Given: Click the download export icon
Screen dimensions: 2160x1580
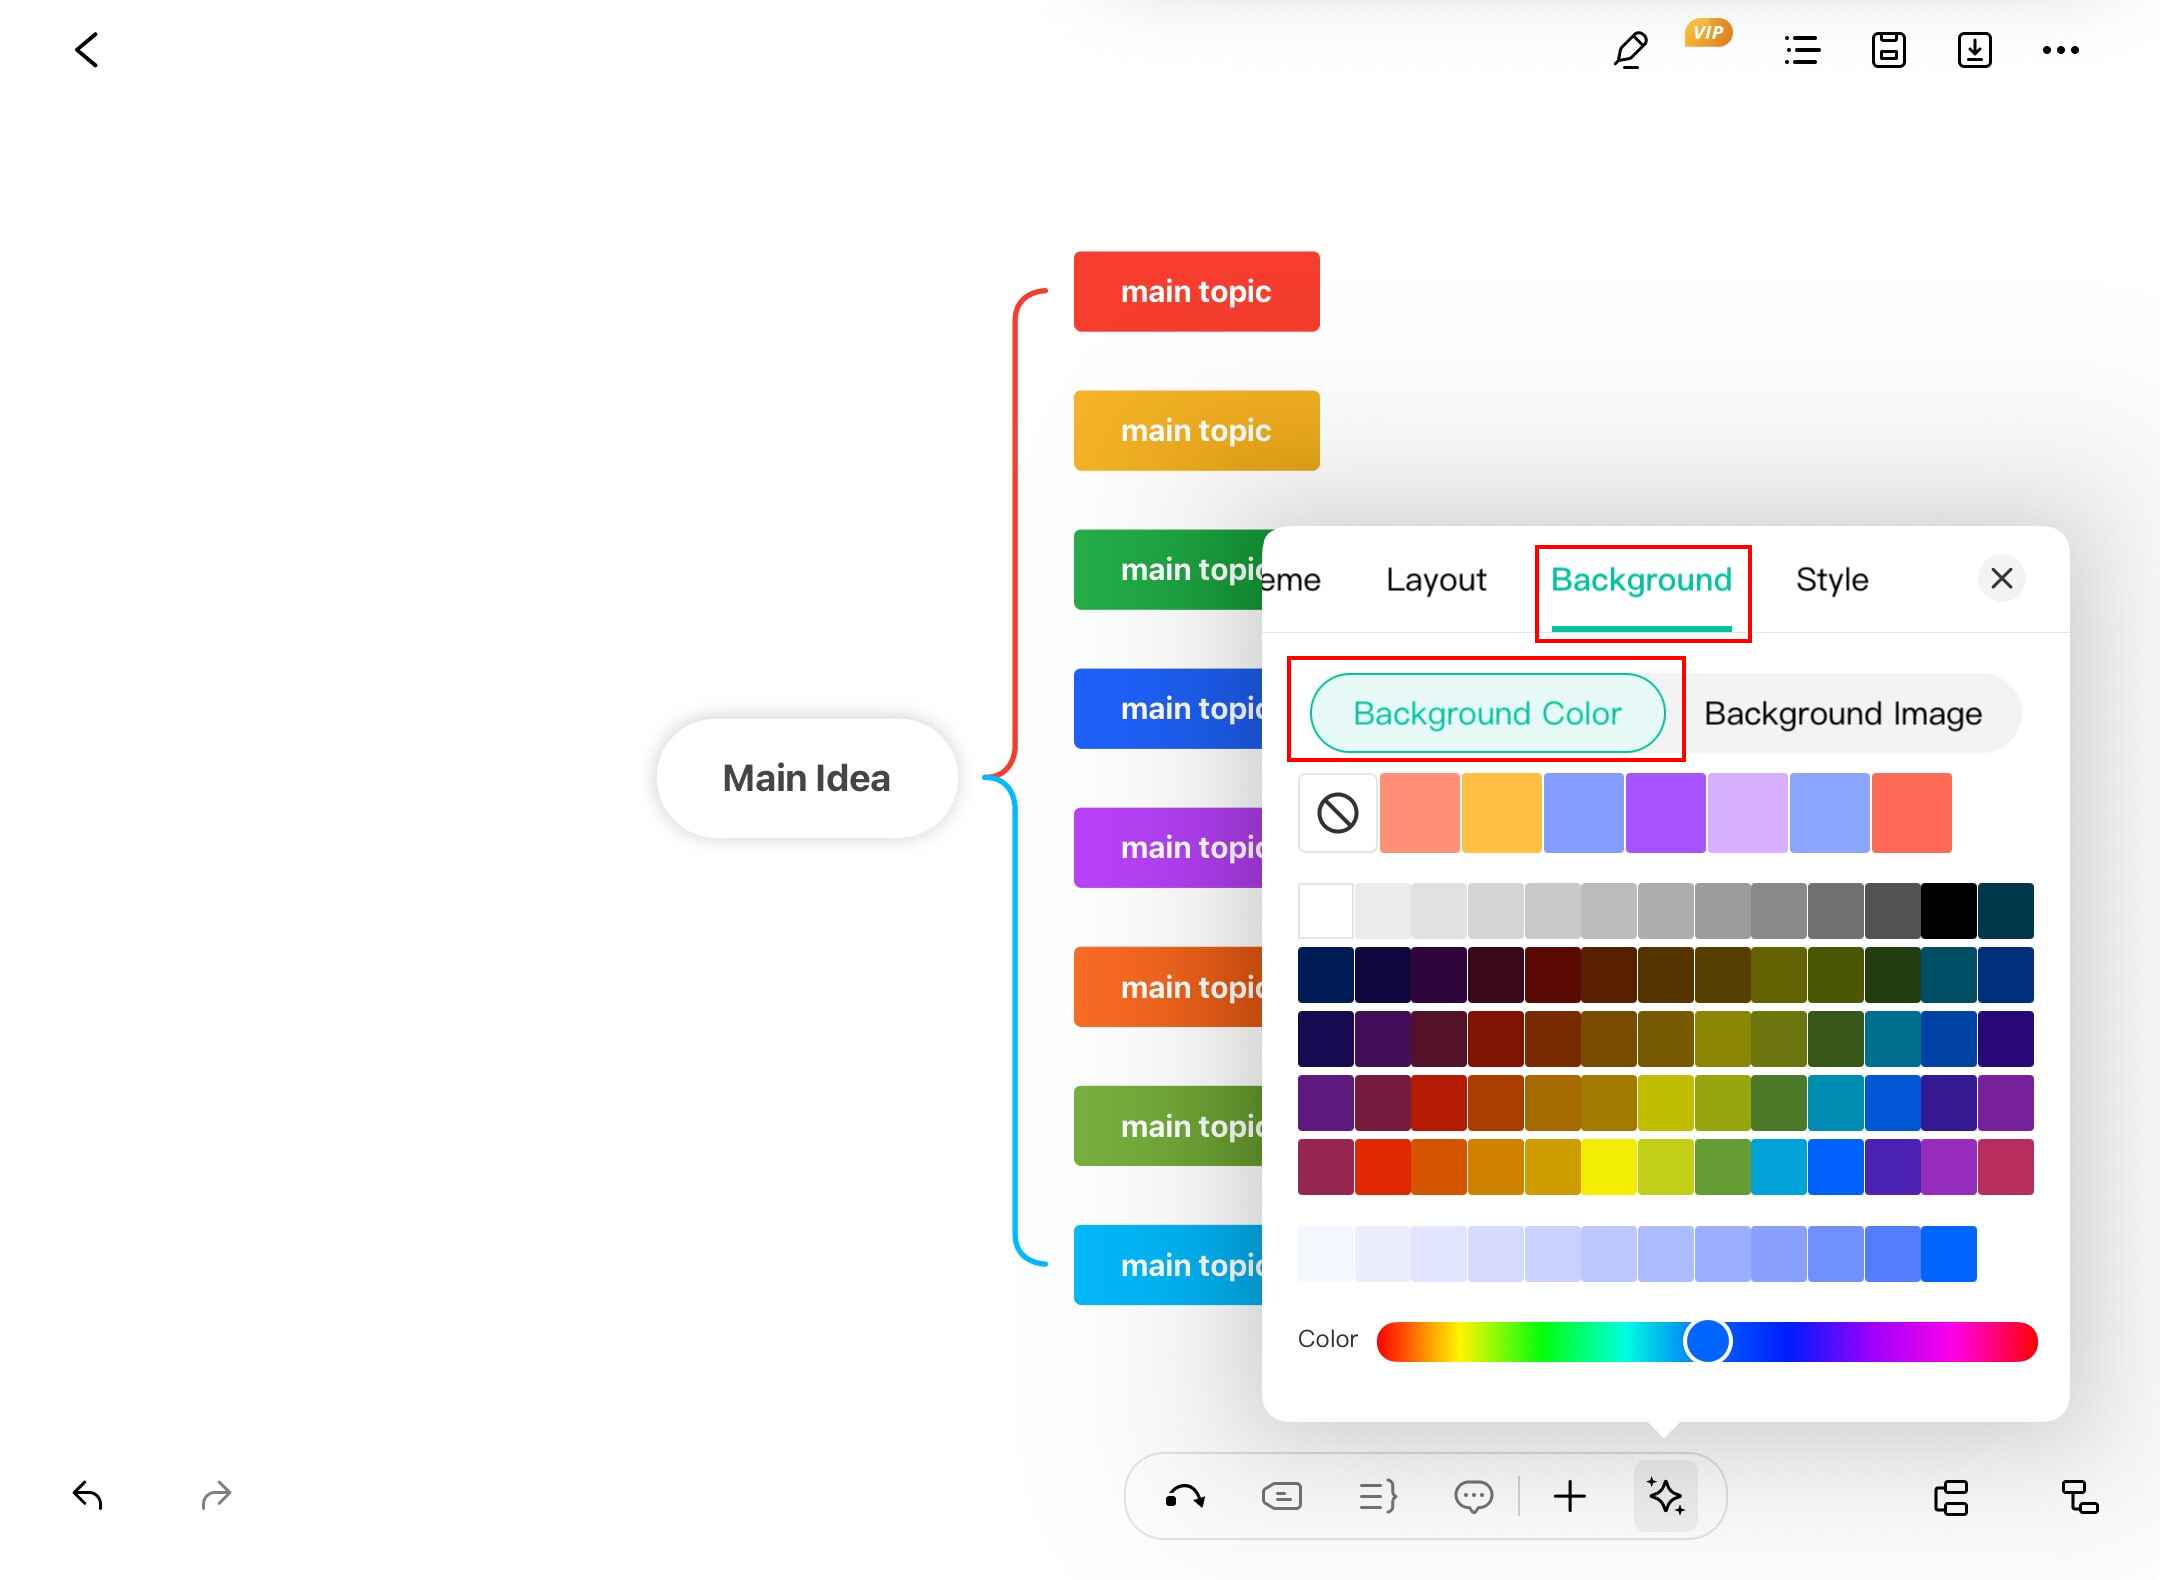Looking at the screenshot, I should [x=1974, y=50].
